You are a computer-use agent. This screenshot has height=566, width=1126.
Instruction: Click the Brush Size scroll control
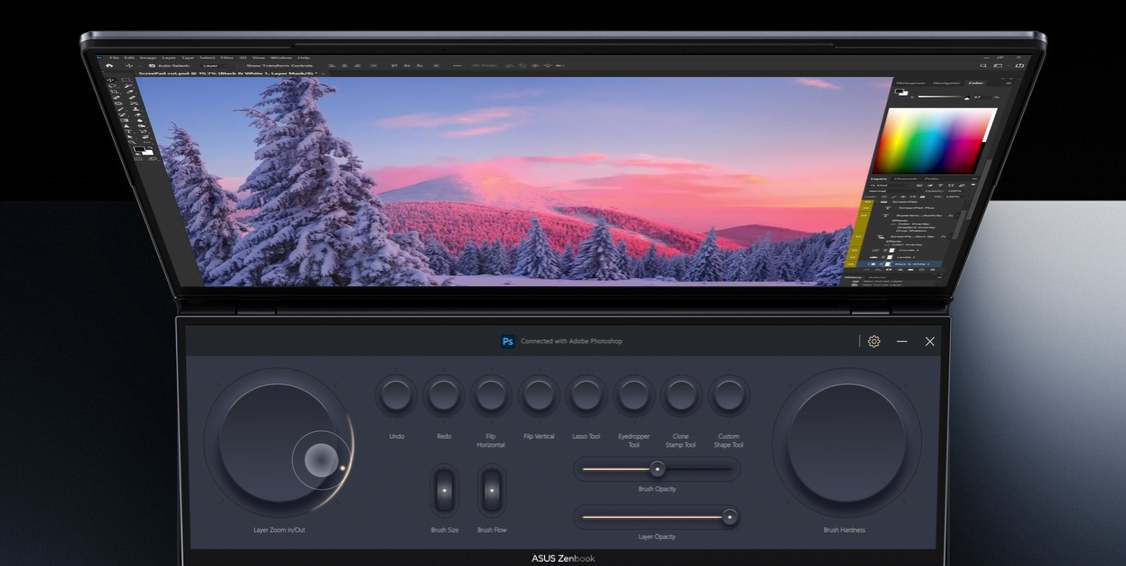coord(445,491)
